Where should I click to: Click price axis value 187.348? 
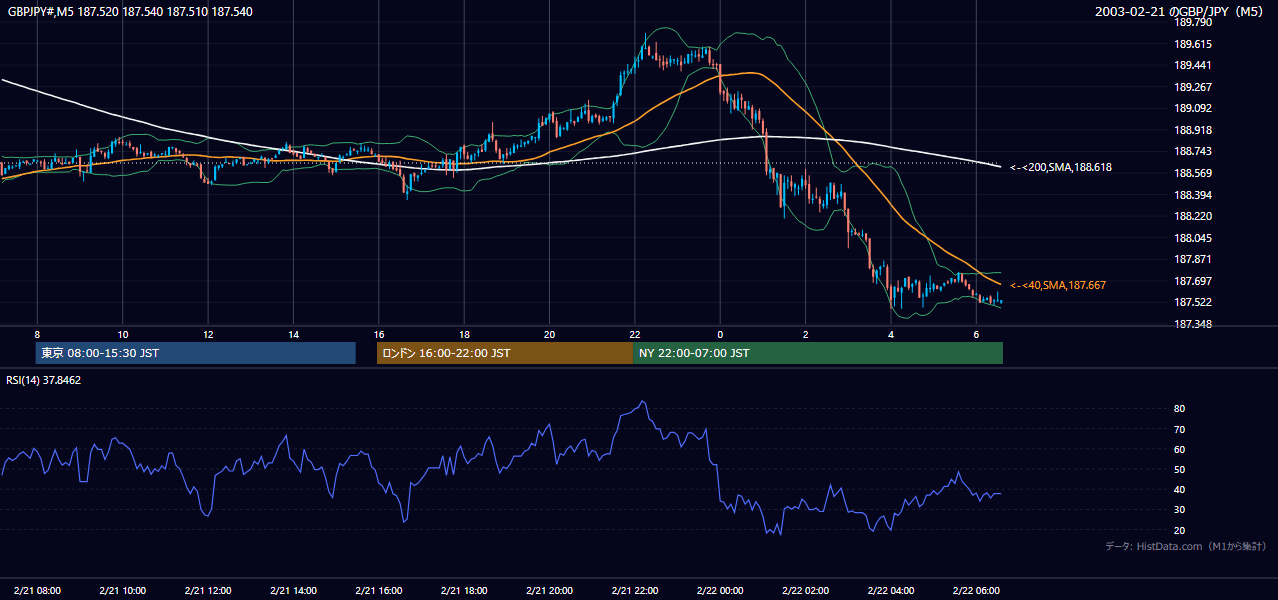pos(1193,324)
